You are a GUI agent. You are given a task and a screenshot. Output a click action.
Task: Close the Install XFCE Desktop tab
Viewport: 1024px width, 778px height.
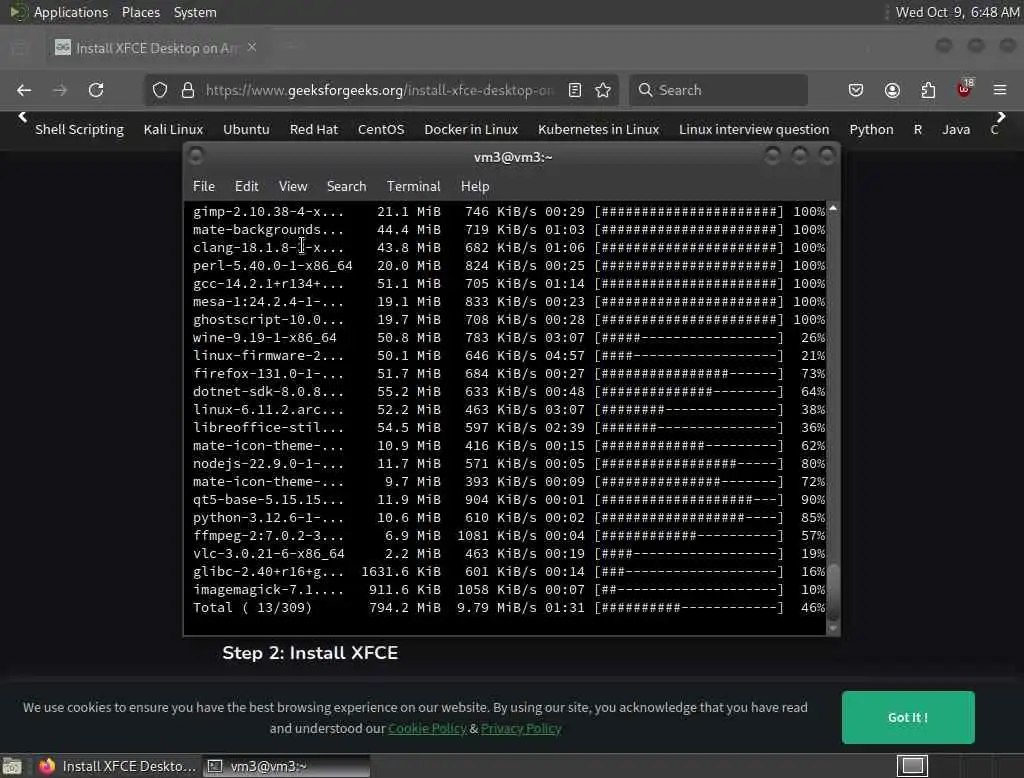(x=252, y=48)
